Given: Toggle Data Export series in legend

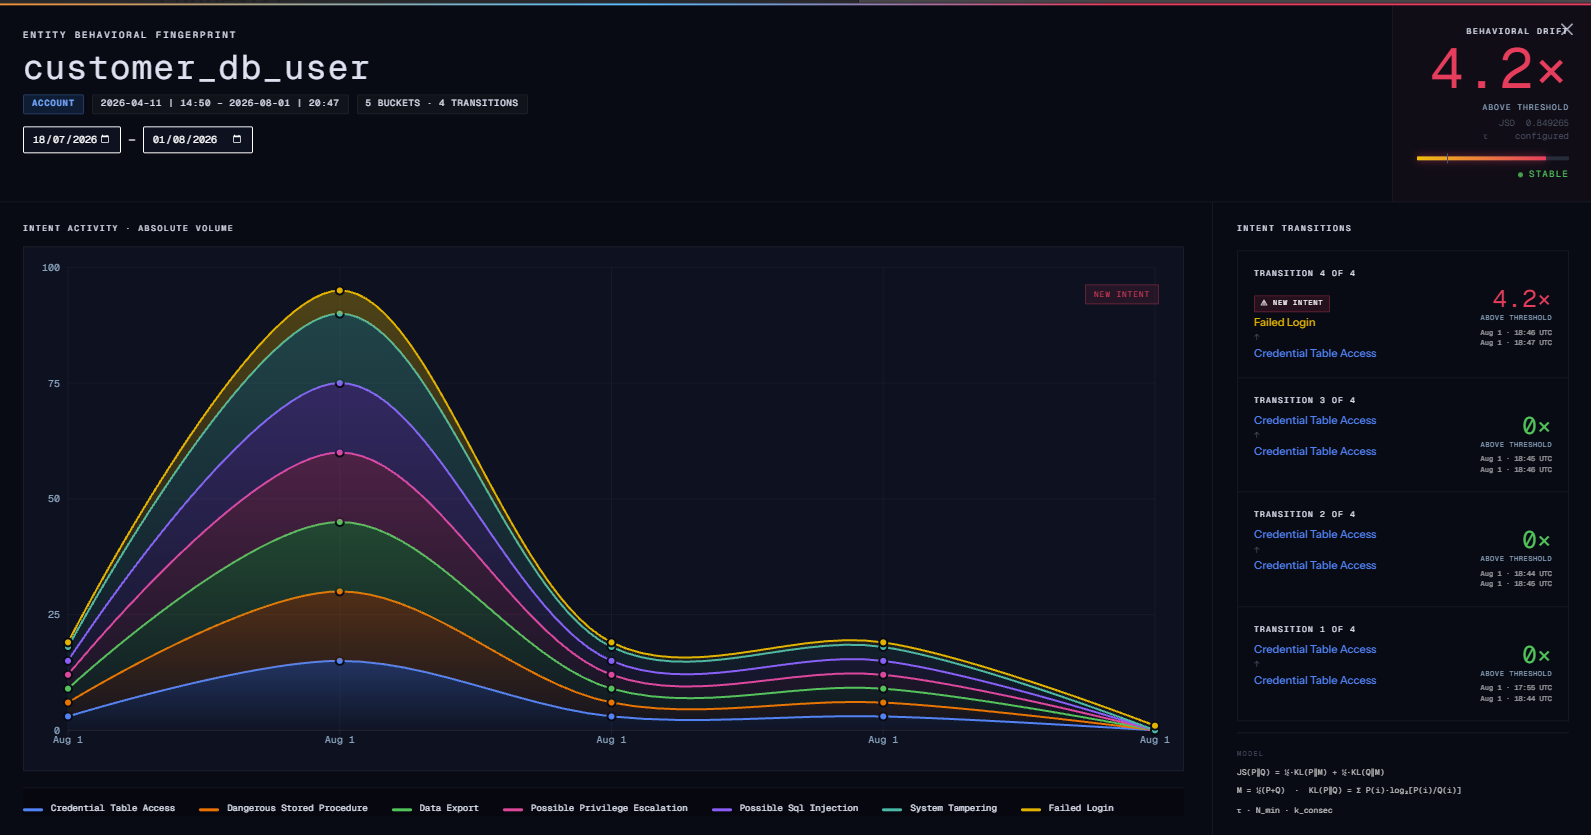Looking at the screenshot, I should (436, 808).
